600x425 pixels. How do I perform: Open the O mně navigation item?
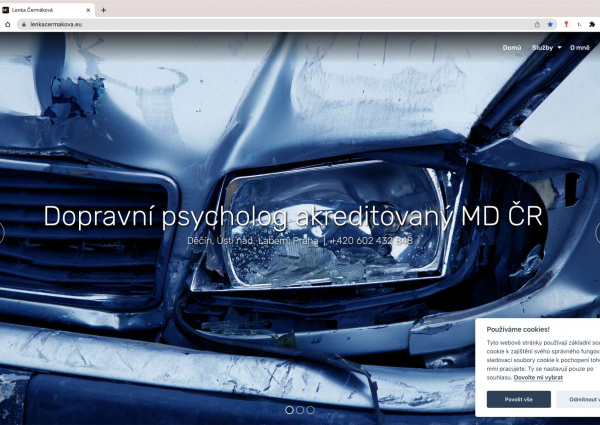(x=580, y=47)
